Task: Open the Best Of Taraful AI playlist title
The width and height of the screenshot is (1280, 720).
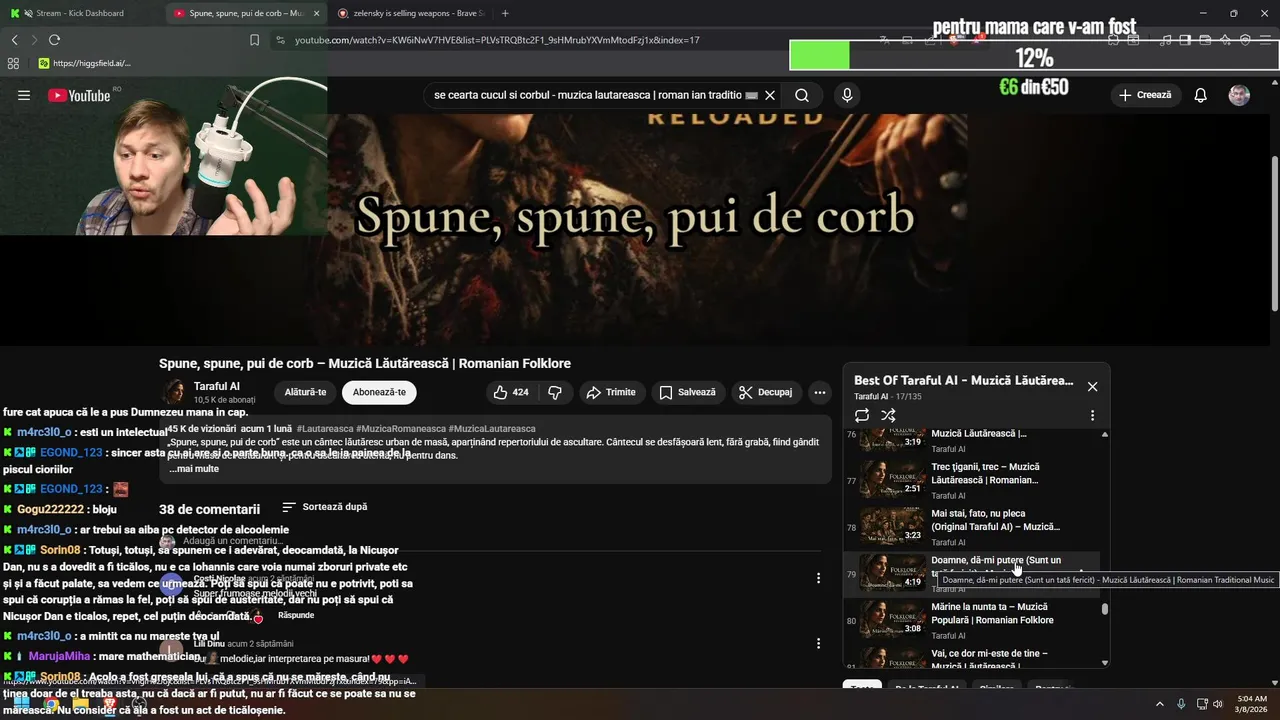Action: [963, 381]
